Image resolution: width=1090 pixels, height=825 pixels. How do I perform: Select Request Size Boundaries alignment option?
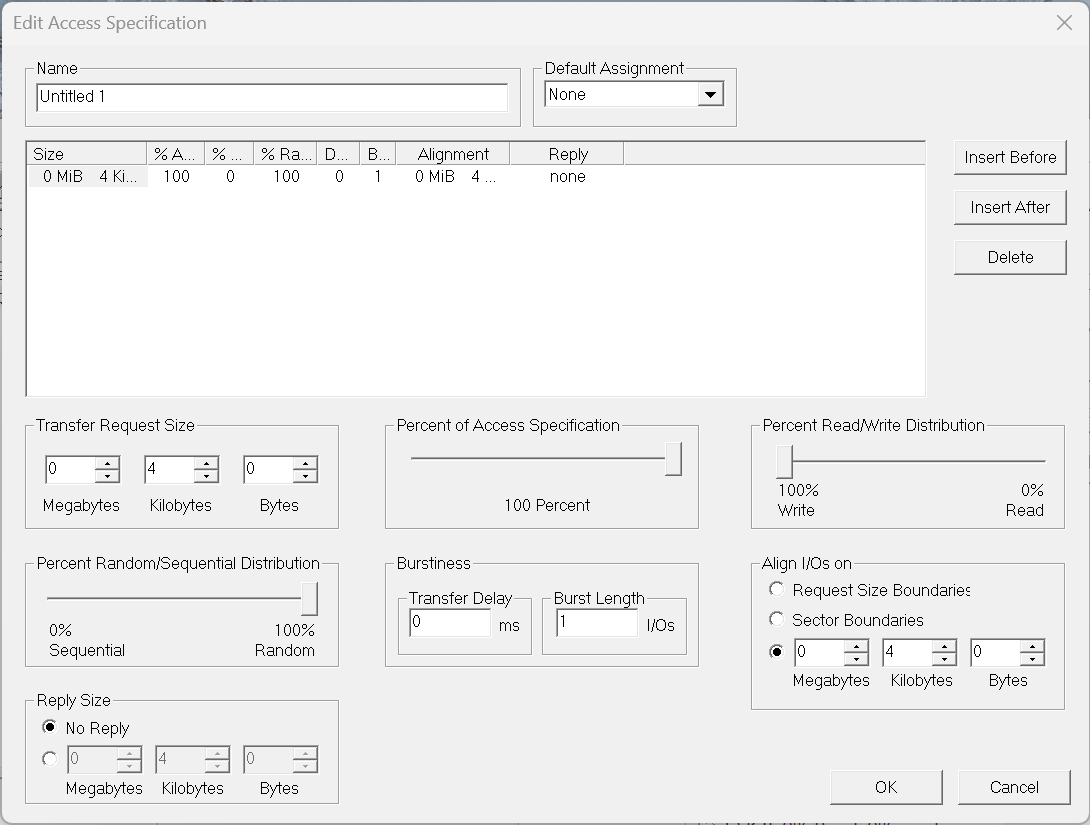pos(777,590)
